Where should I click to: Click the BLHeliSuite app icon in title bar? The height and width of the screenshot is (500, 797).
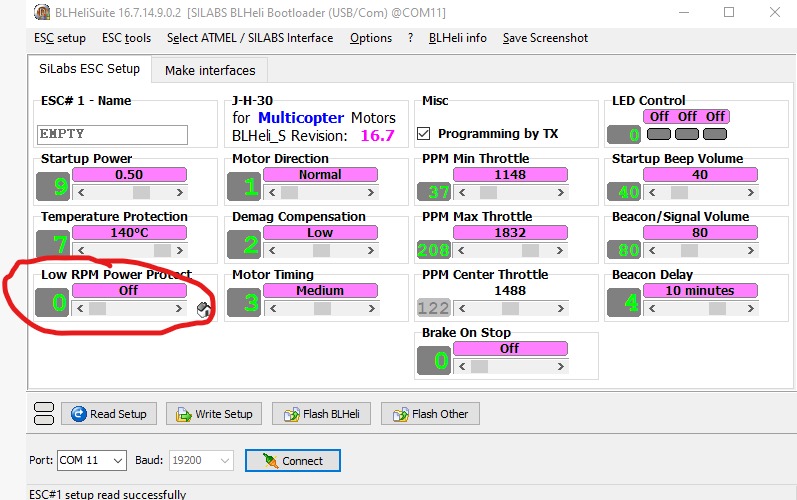click(x=42, y=12)
